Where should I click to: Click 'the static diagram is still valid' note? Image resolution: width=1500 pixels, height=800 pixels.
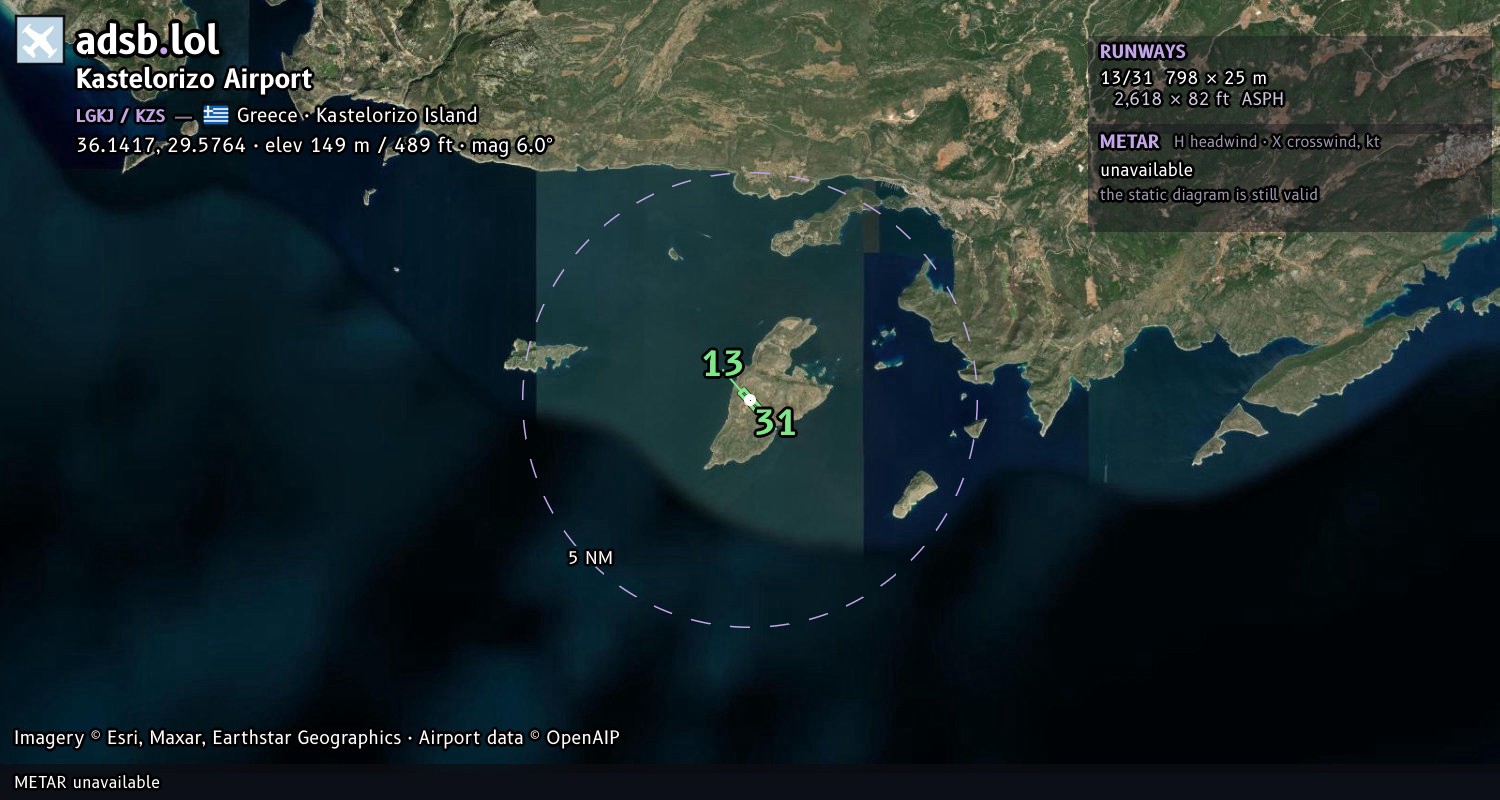[x=1209, y=195]
